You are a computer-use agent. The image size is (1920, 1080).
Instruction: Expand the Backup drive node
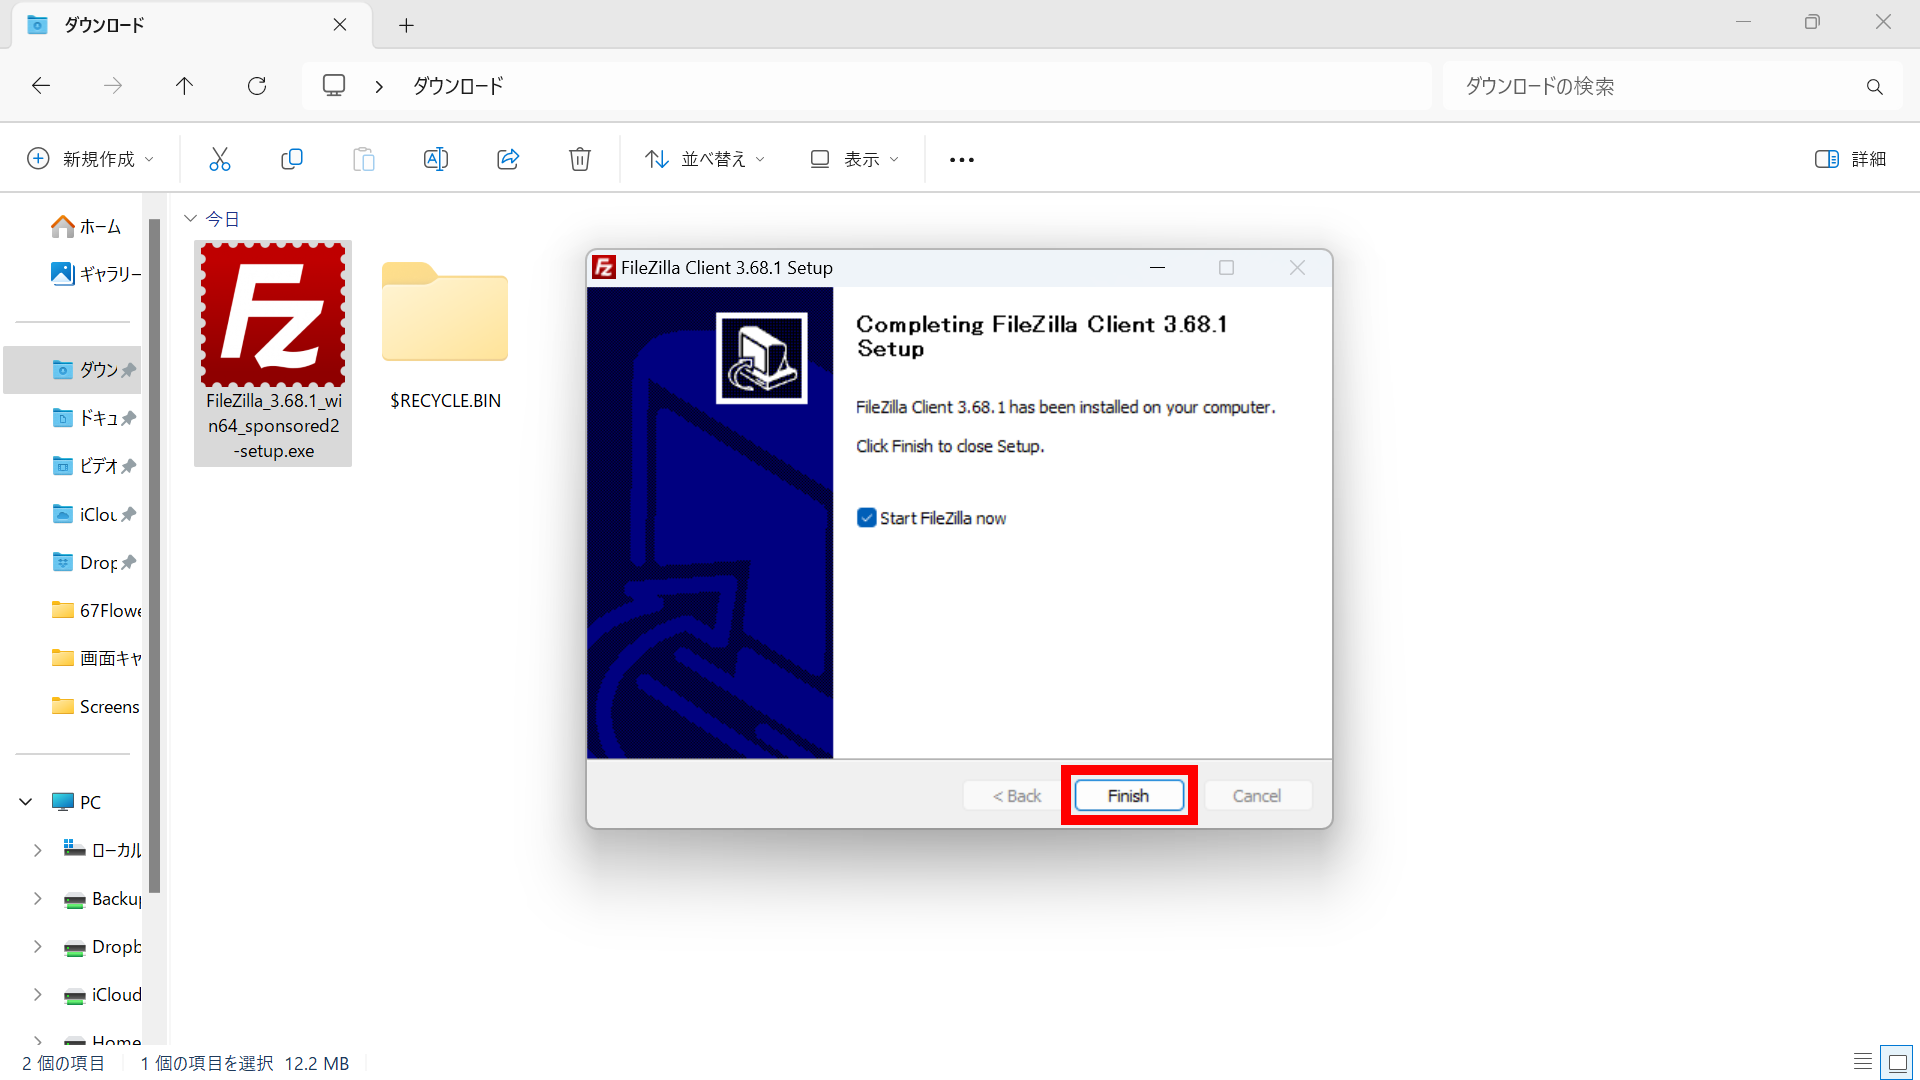coord(38,898)
